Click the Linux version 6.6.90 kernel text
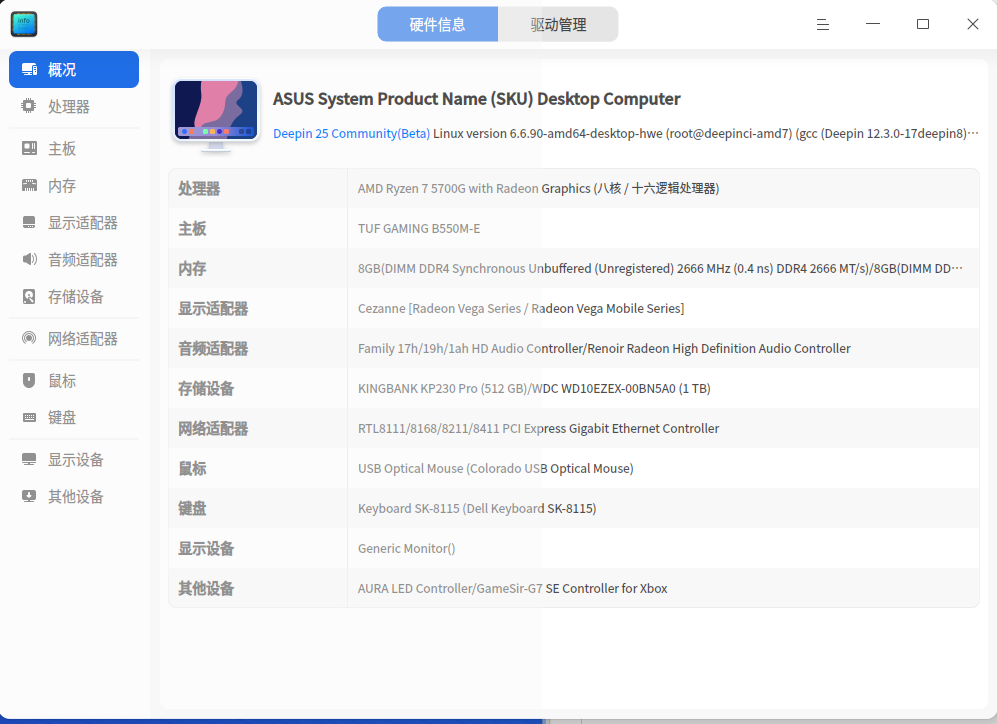The image size is (997, 724). coord(706,133)
